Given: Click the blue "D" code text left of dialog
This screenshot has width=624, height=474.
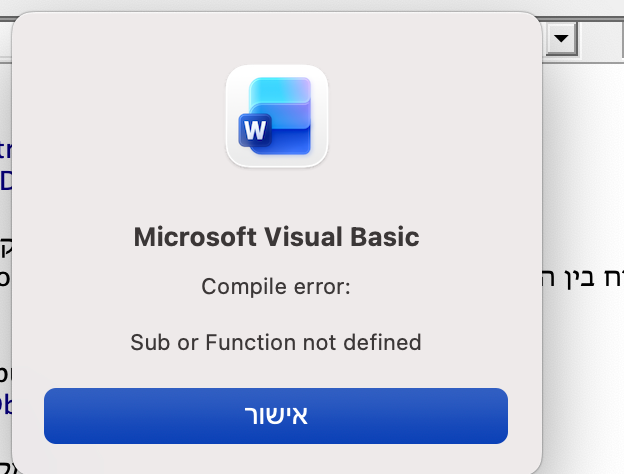Looking at the screenshot, I should tap(6, 181).
